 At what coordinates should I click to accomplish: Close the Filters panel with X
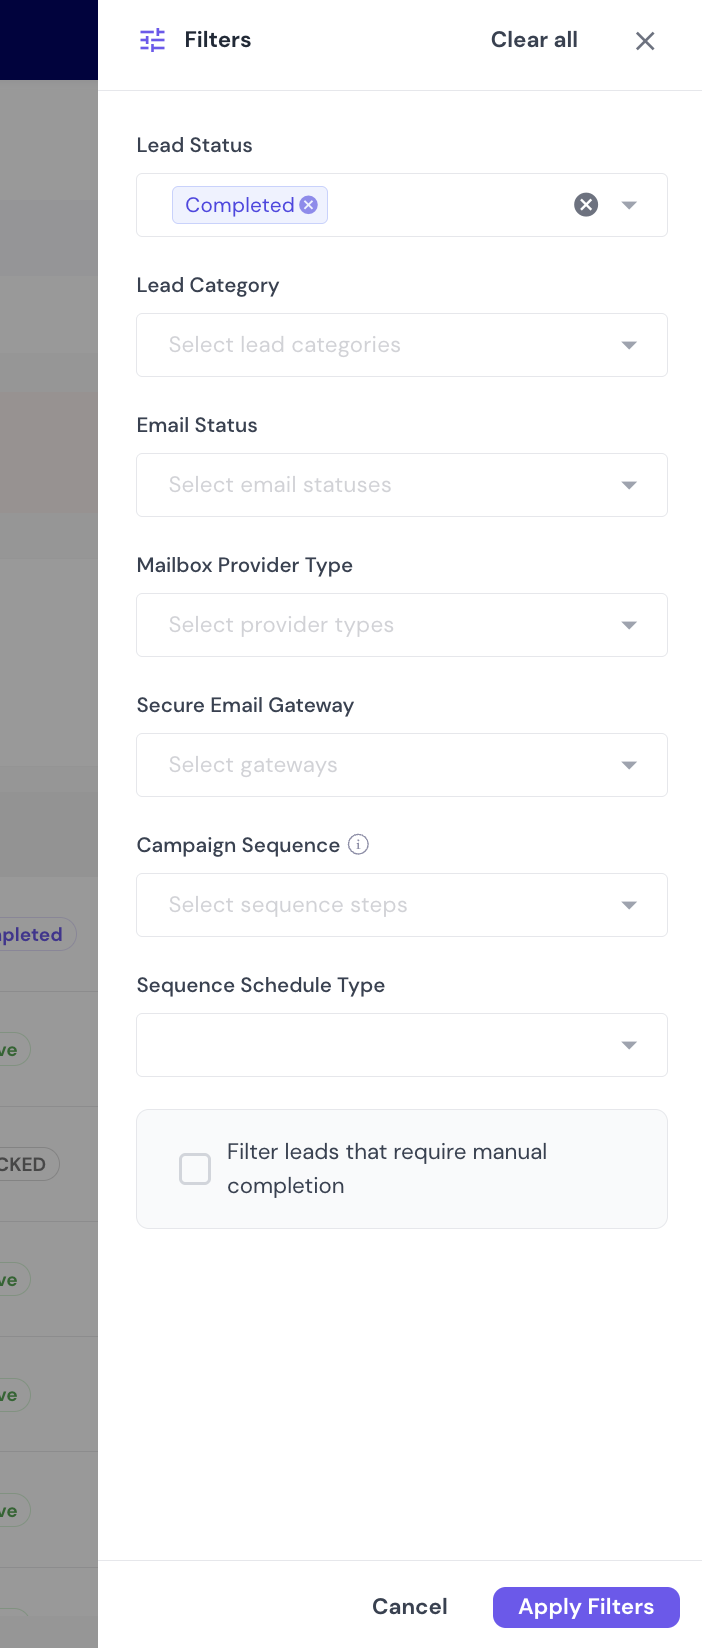645,41
